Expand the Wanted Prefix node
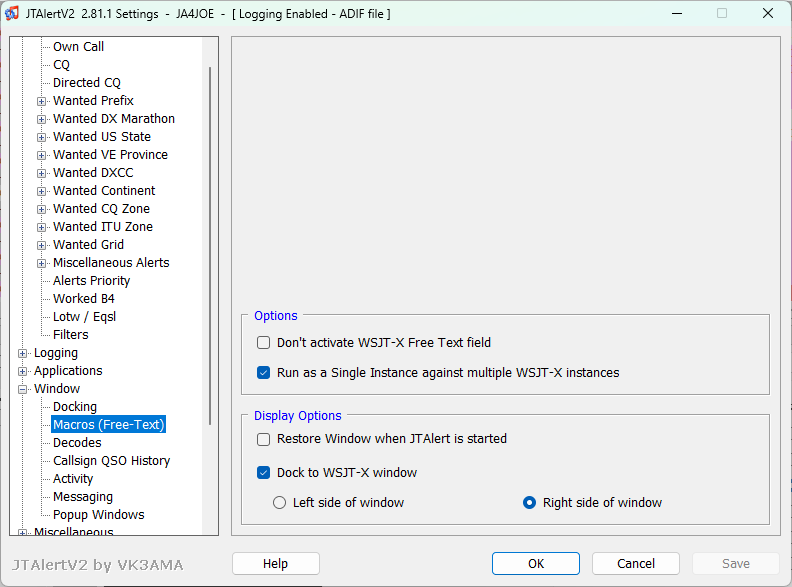792x587 pixels. [41, 101]
